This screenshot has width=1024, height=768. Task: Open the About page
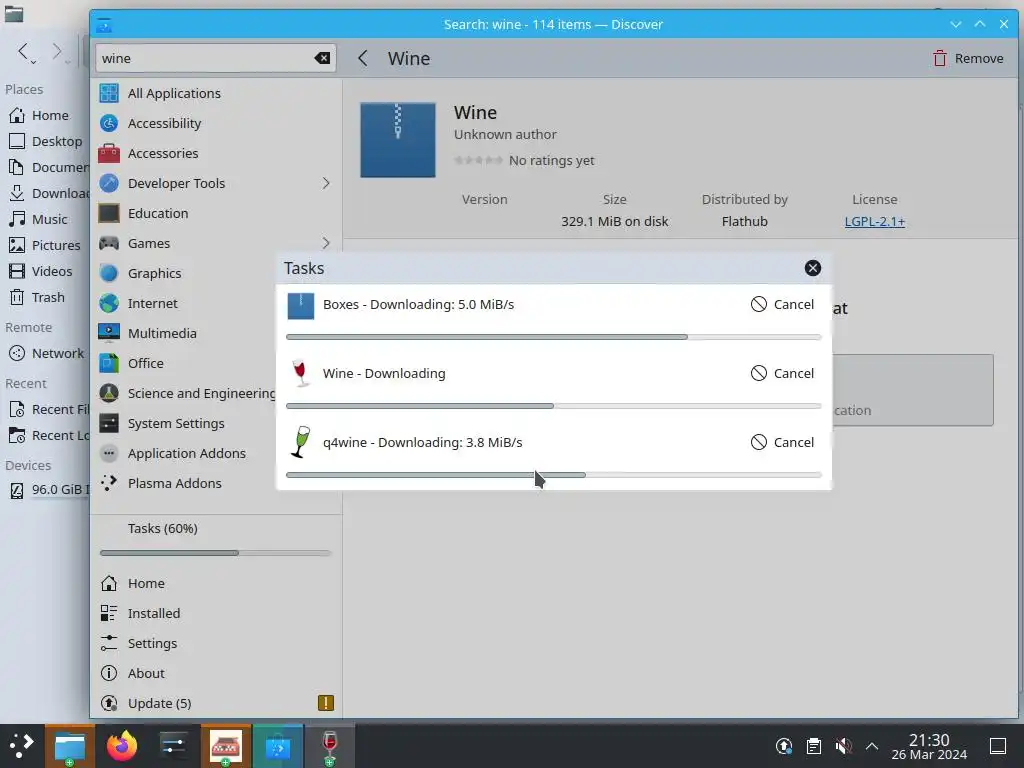216,673
